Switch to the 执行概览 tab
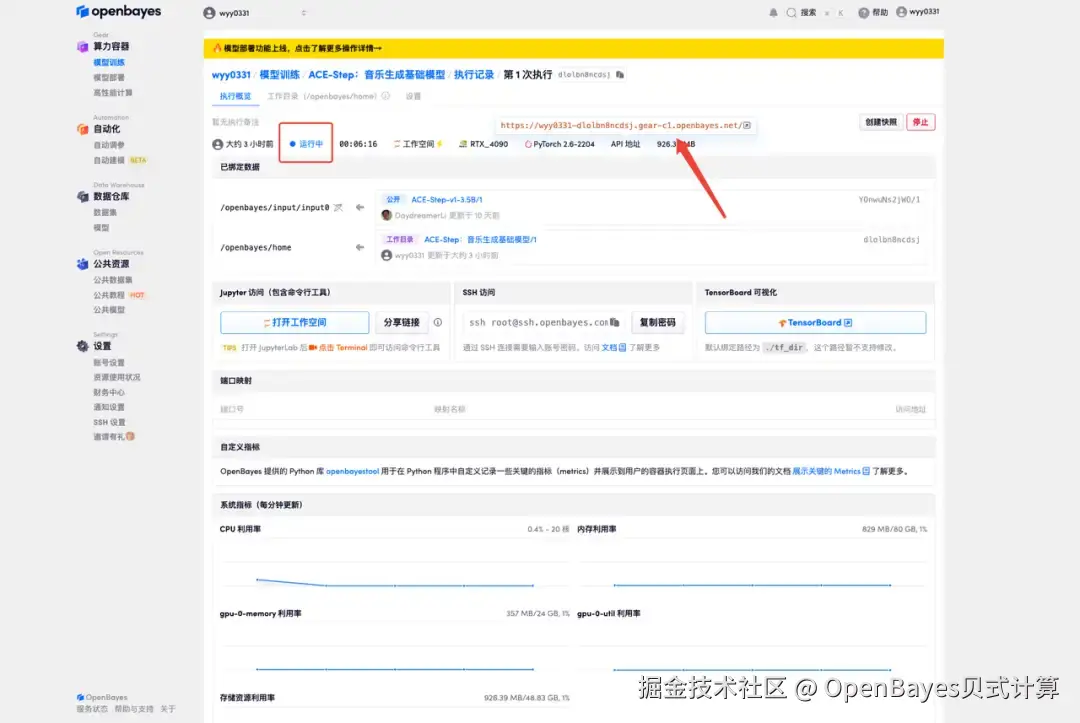 pos(235,96)
